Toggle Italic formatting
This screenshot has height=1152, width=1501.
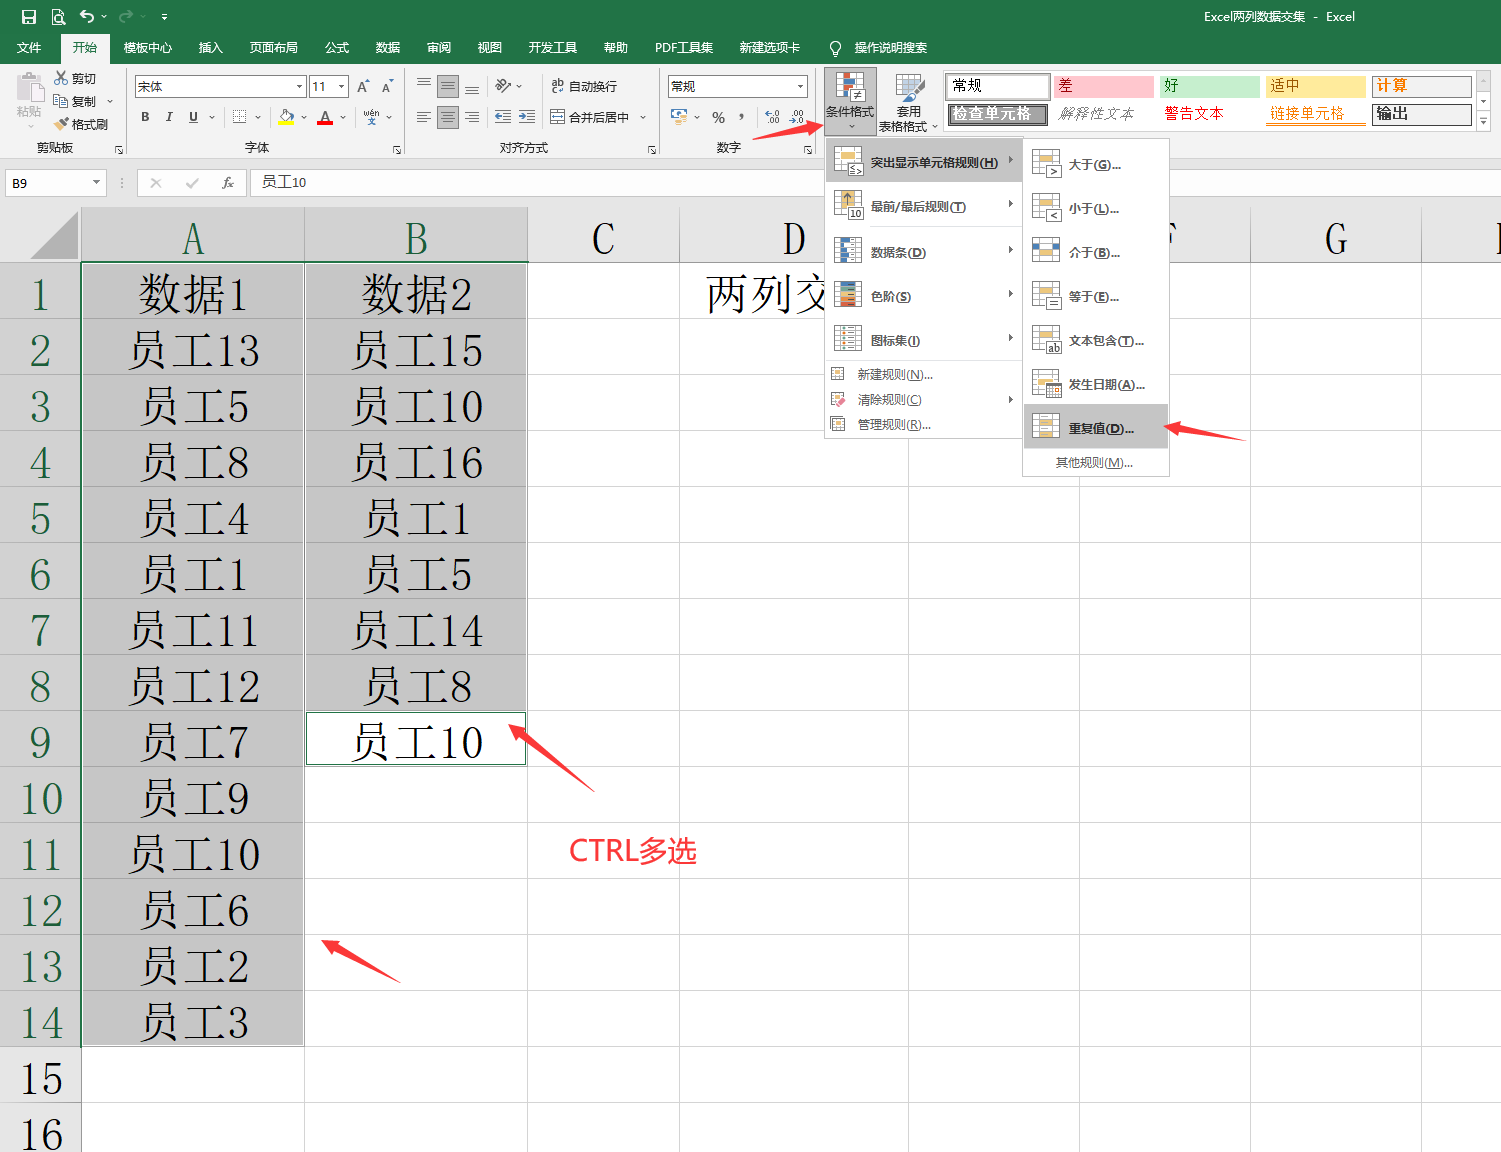(x=169, y=117)
